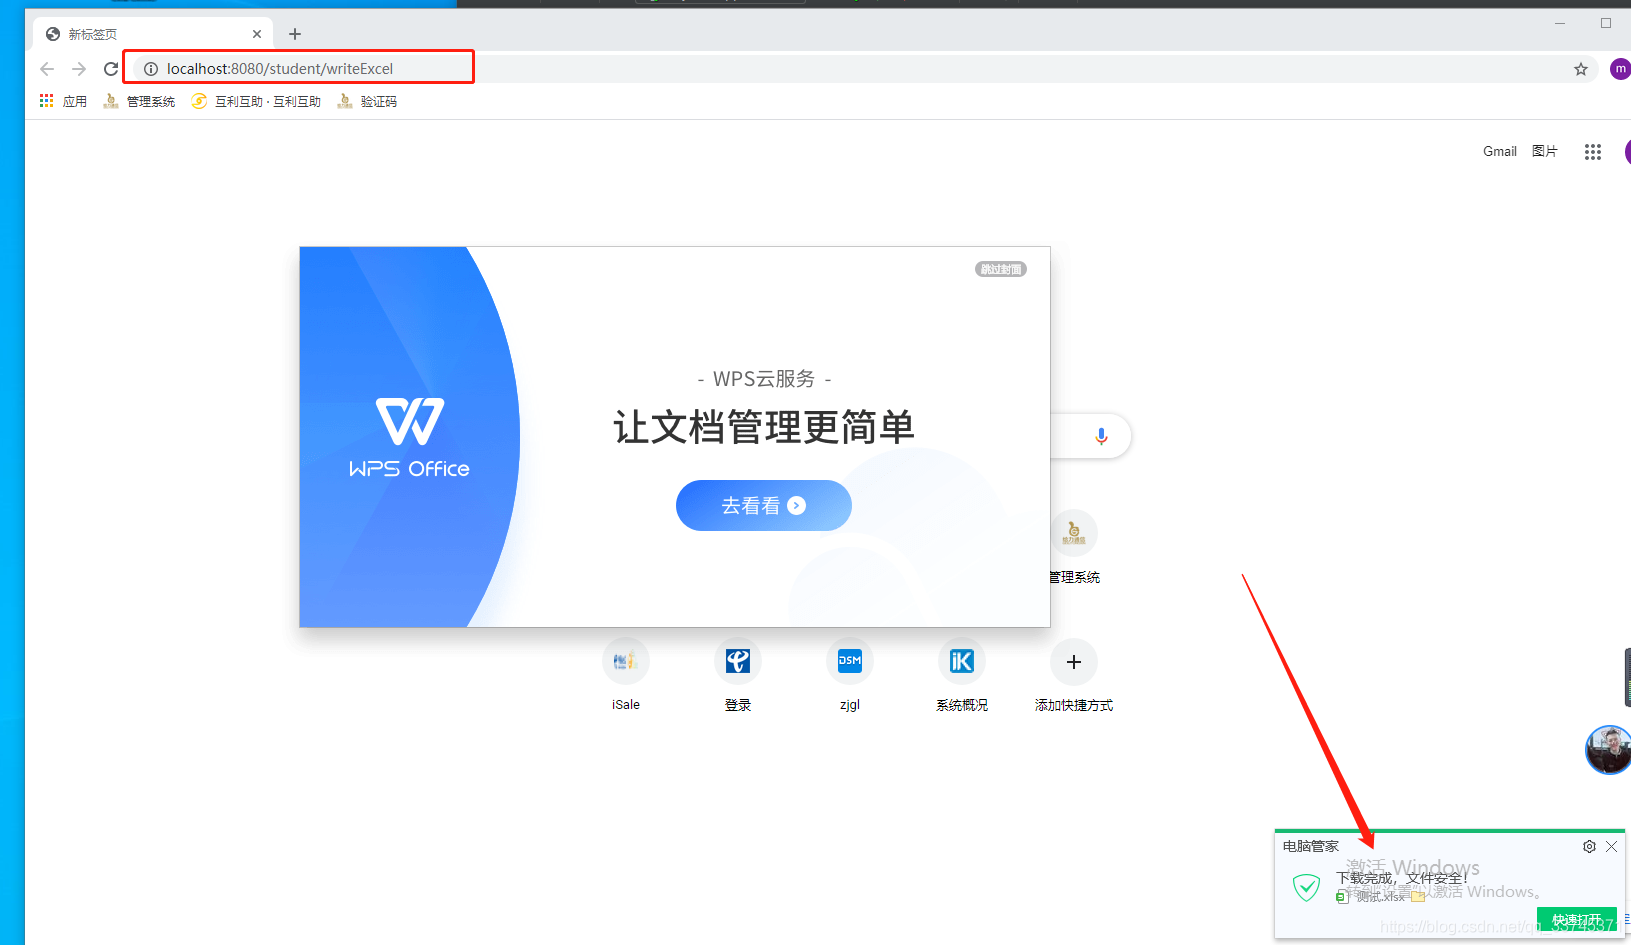Viewport: 1631px width, 945px height.
Task: Close the 电脑管家 download popup
Action: pyautogui.click(x=1611, y=846)
